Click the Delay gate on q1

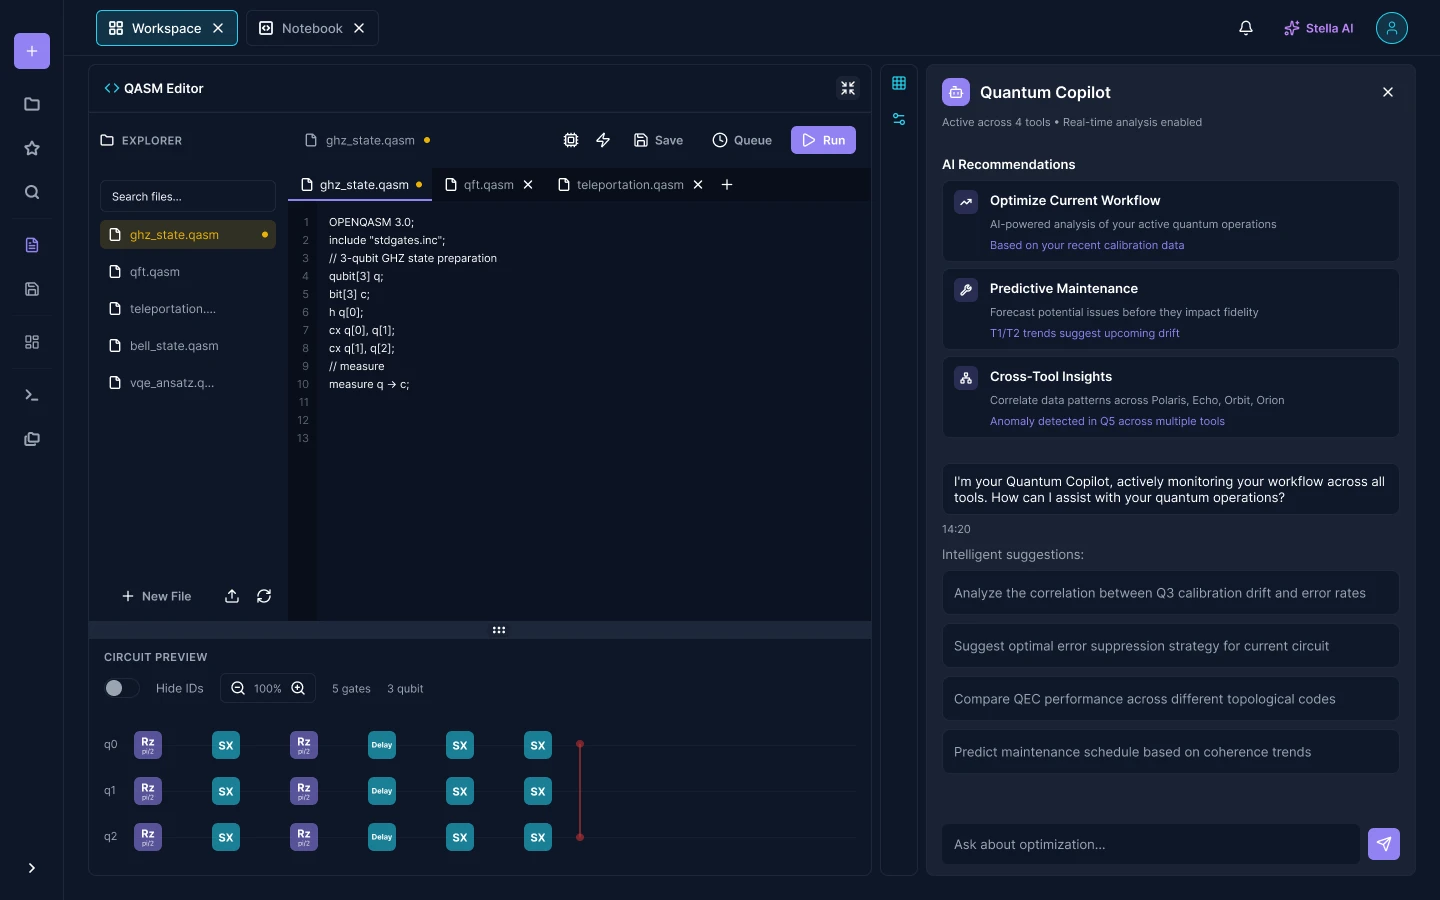[382, 791]
